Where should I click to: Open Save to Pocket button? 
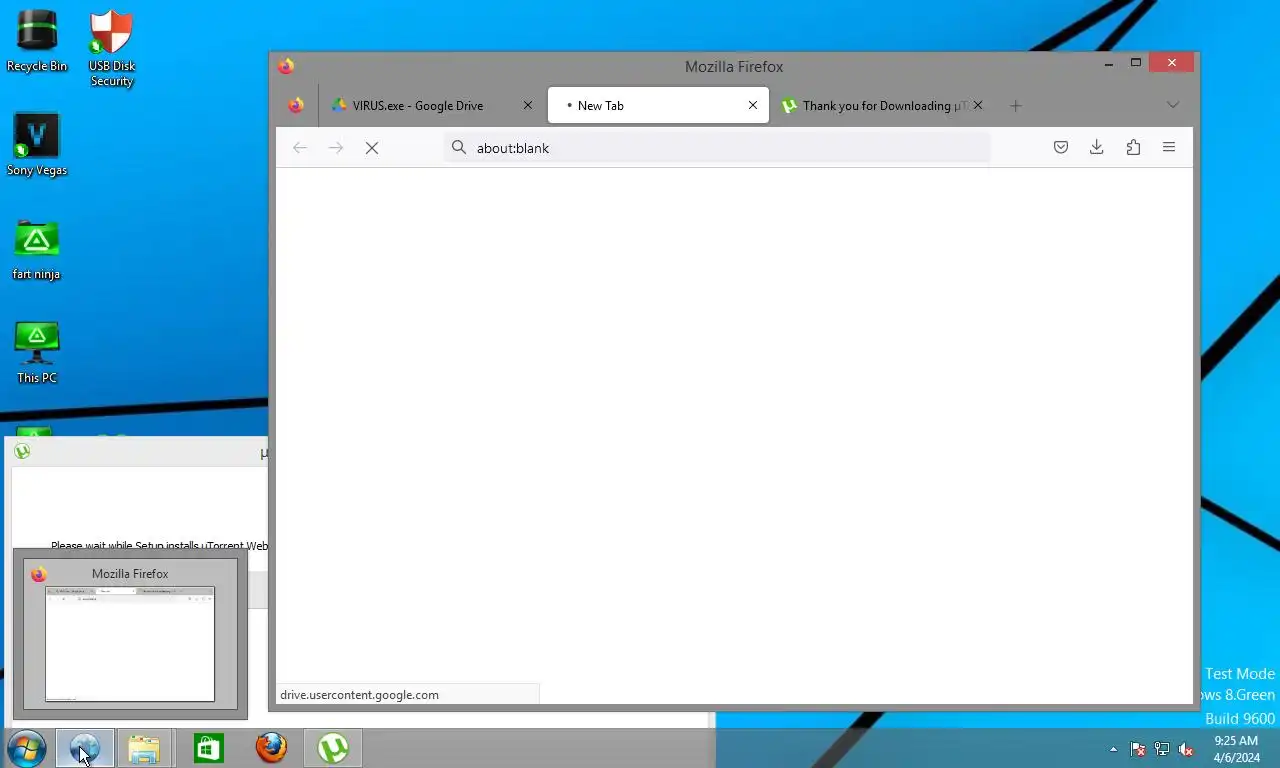point(1061,148)
